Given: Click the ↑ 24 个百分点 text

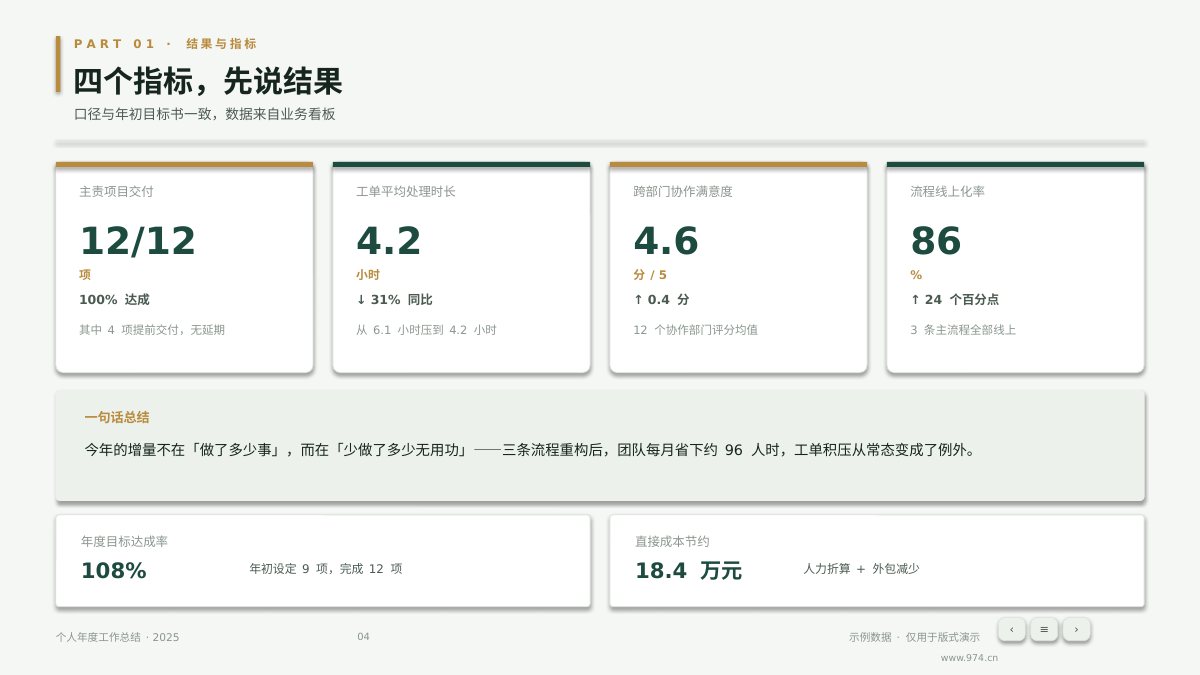Looking at the screenshot, I should [x=954, y=299].
